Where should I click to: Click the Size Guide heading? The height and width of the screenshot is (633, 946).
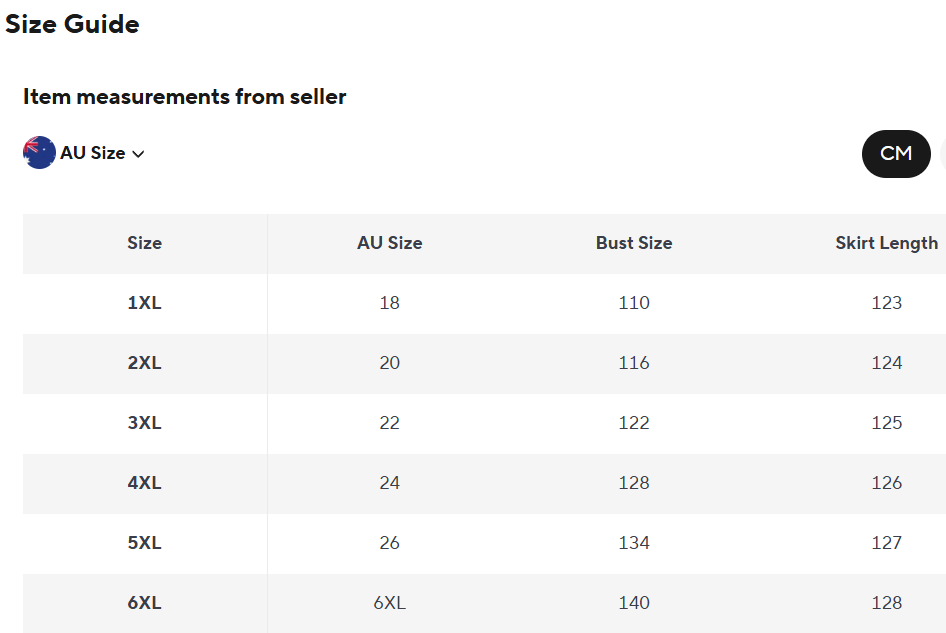coord(72,25)
